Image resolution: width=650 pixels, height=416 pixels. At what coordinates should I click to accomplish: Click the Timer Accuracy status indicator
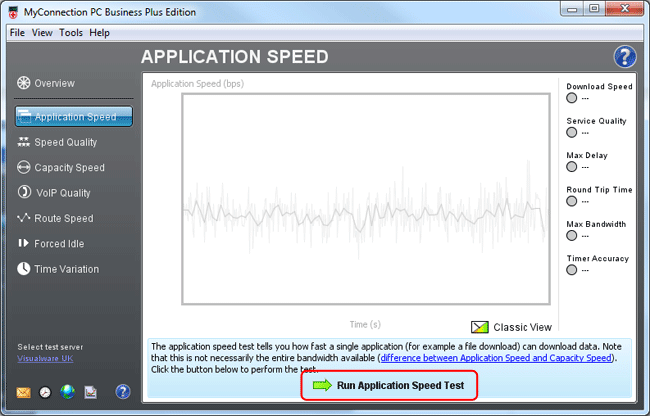572,270
